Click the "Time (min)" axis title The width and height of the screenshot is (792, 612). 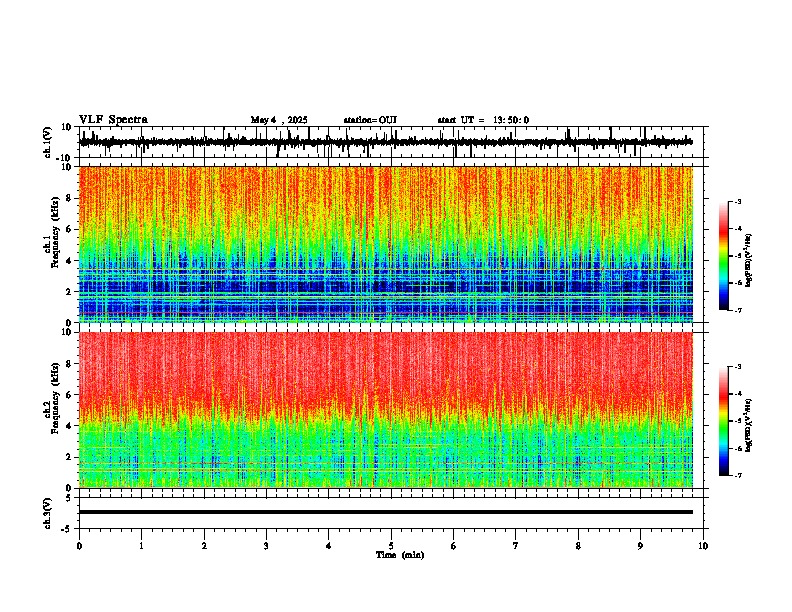[x=400, y=555]
